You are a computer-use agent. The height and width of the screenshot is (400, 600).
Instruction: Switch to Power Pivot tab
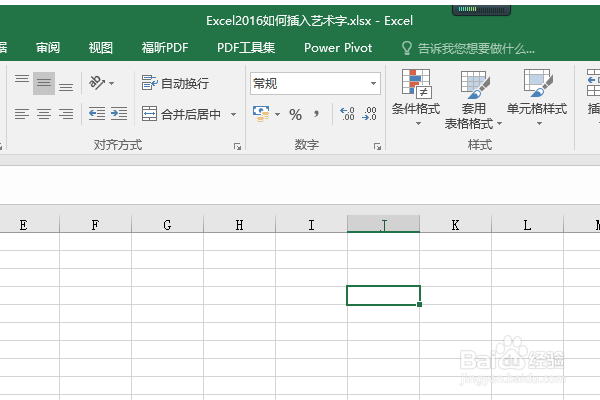(x=338, y=48)
